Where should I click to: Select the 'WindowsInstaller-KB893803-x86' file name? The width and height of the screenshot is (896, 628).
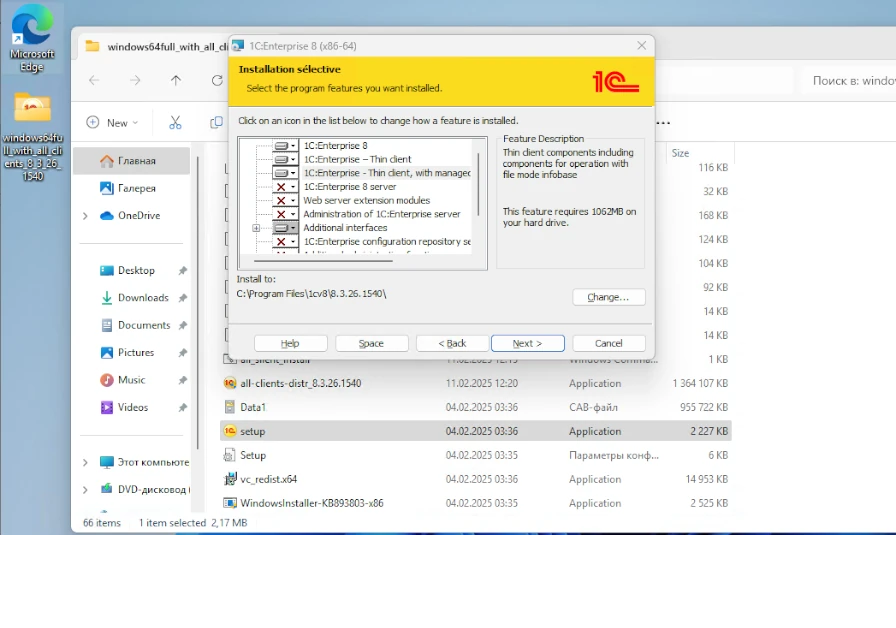coord(311,503)
